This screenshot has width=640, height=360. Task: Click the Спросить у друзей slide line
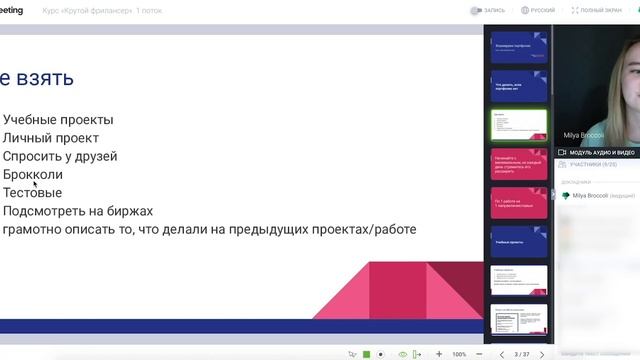[x=60, y=156]
